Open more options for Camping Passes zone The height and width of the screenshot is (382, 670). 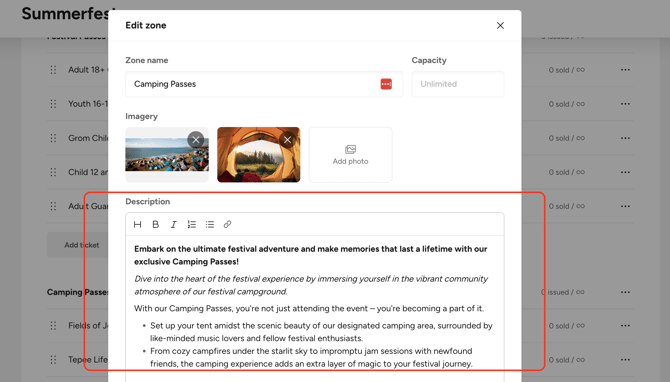[625, 292]
